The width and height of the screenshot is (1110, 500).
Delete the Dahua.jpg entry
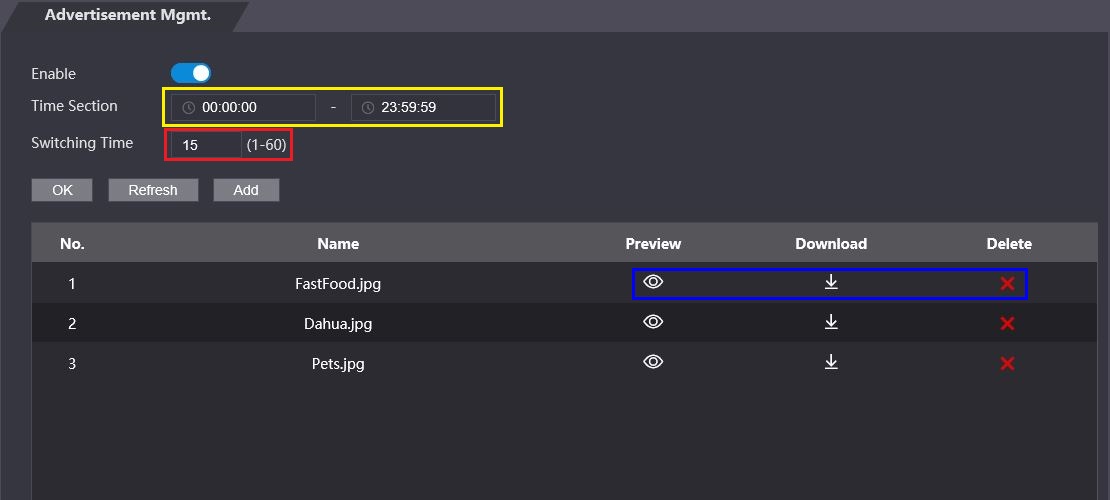pos(1007,323)
